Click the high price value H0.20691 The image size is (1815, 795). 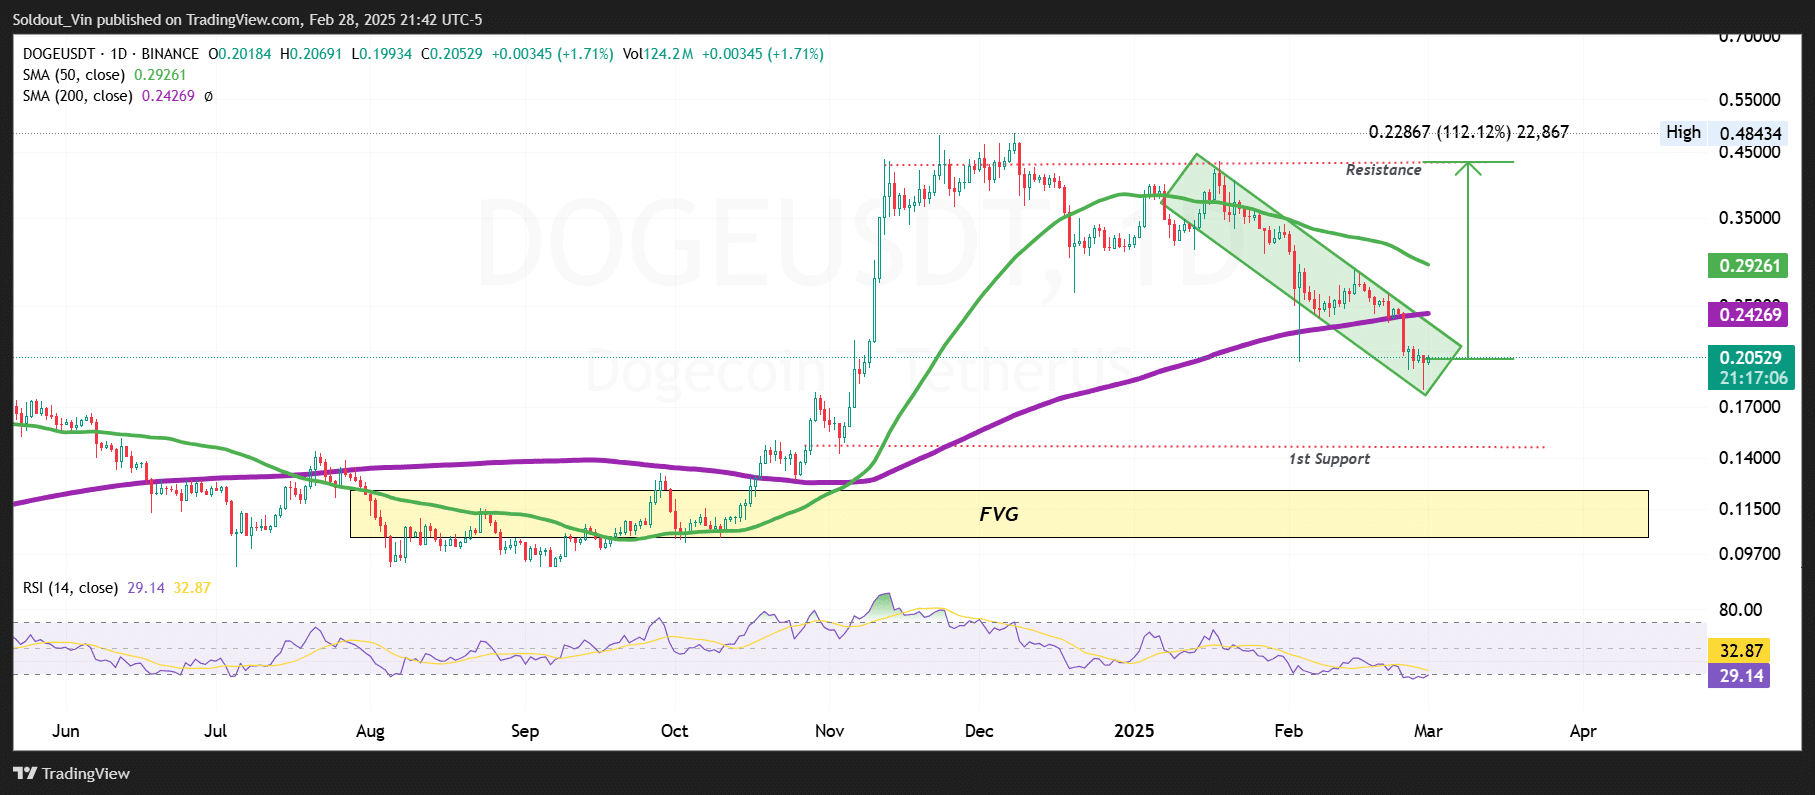pos(311,54)
